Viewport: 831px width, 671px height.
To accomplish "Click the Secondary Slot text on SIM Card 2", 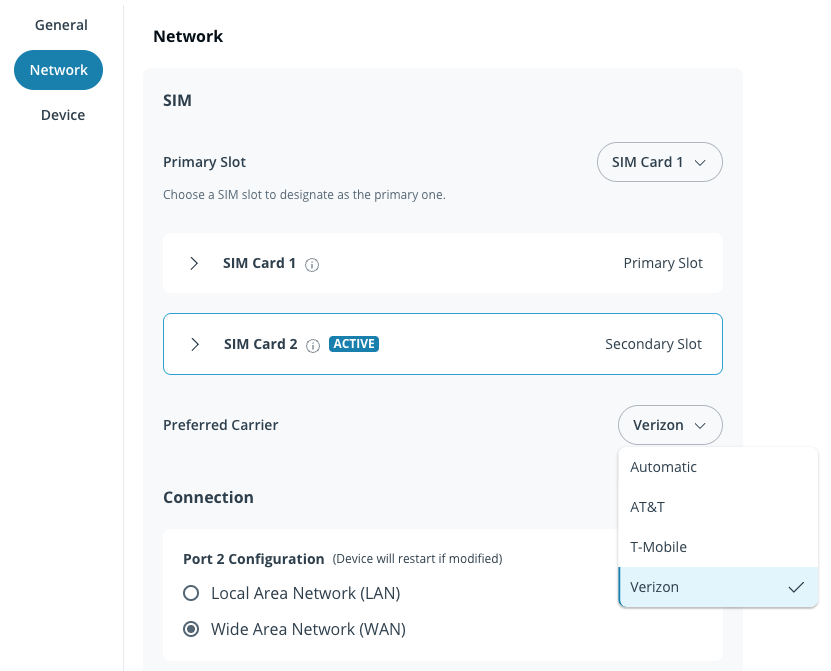I will tap(653, 344).
